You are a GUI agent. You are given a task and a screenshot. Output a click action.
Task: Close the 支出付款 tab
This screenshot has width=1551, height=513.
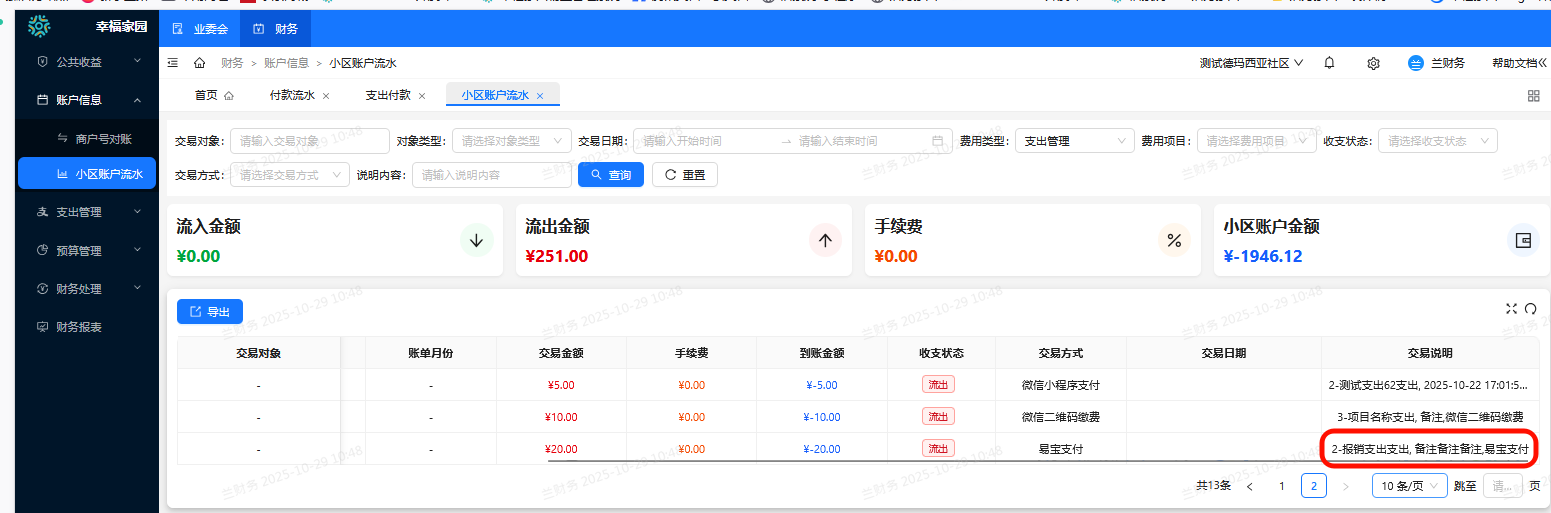tap(422, 96)
